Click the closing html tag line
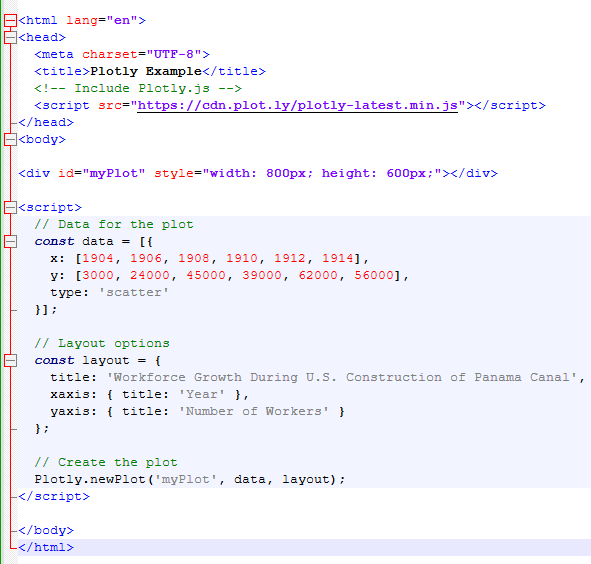Viewport: 591px width, 564px height. (46, 547)
